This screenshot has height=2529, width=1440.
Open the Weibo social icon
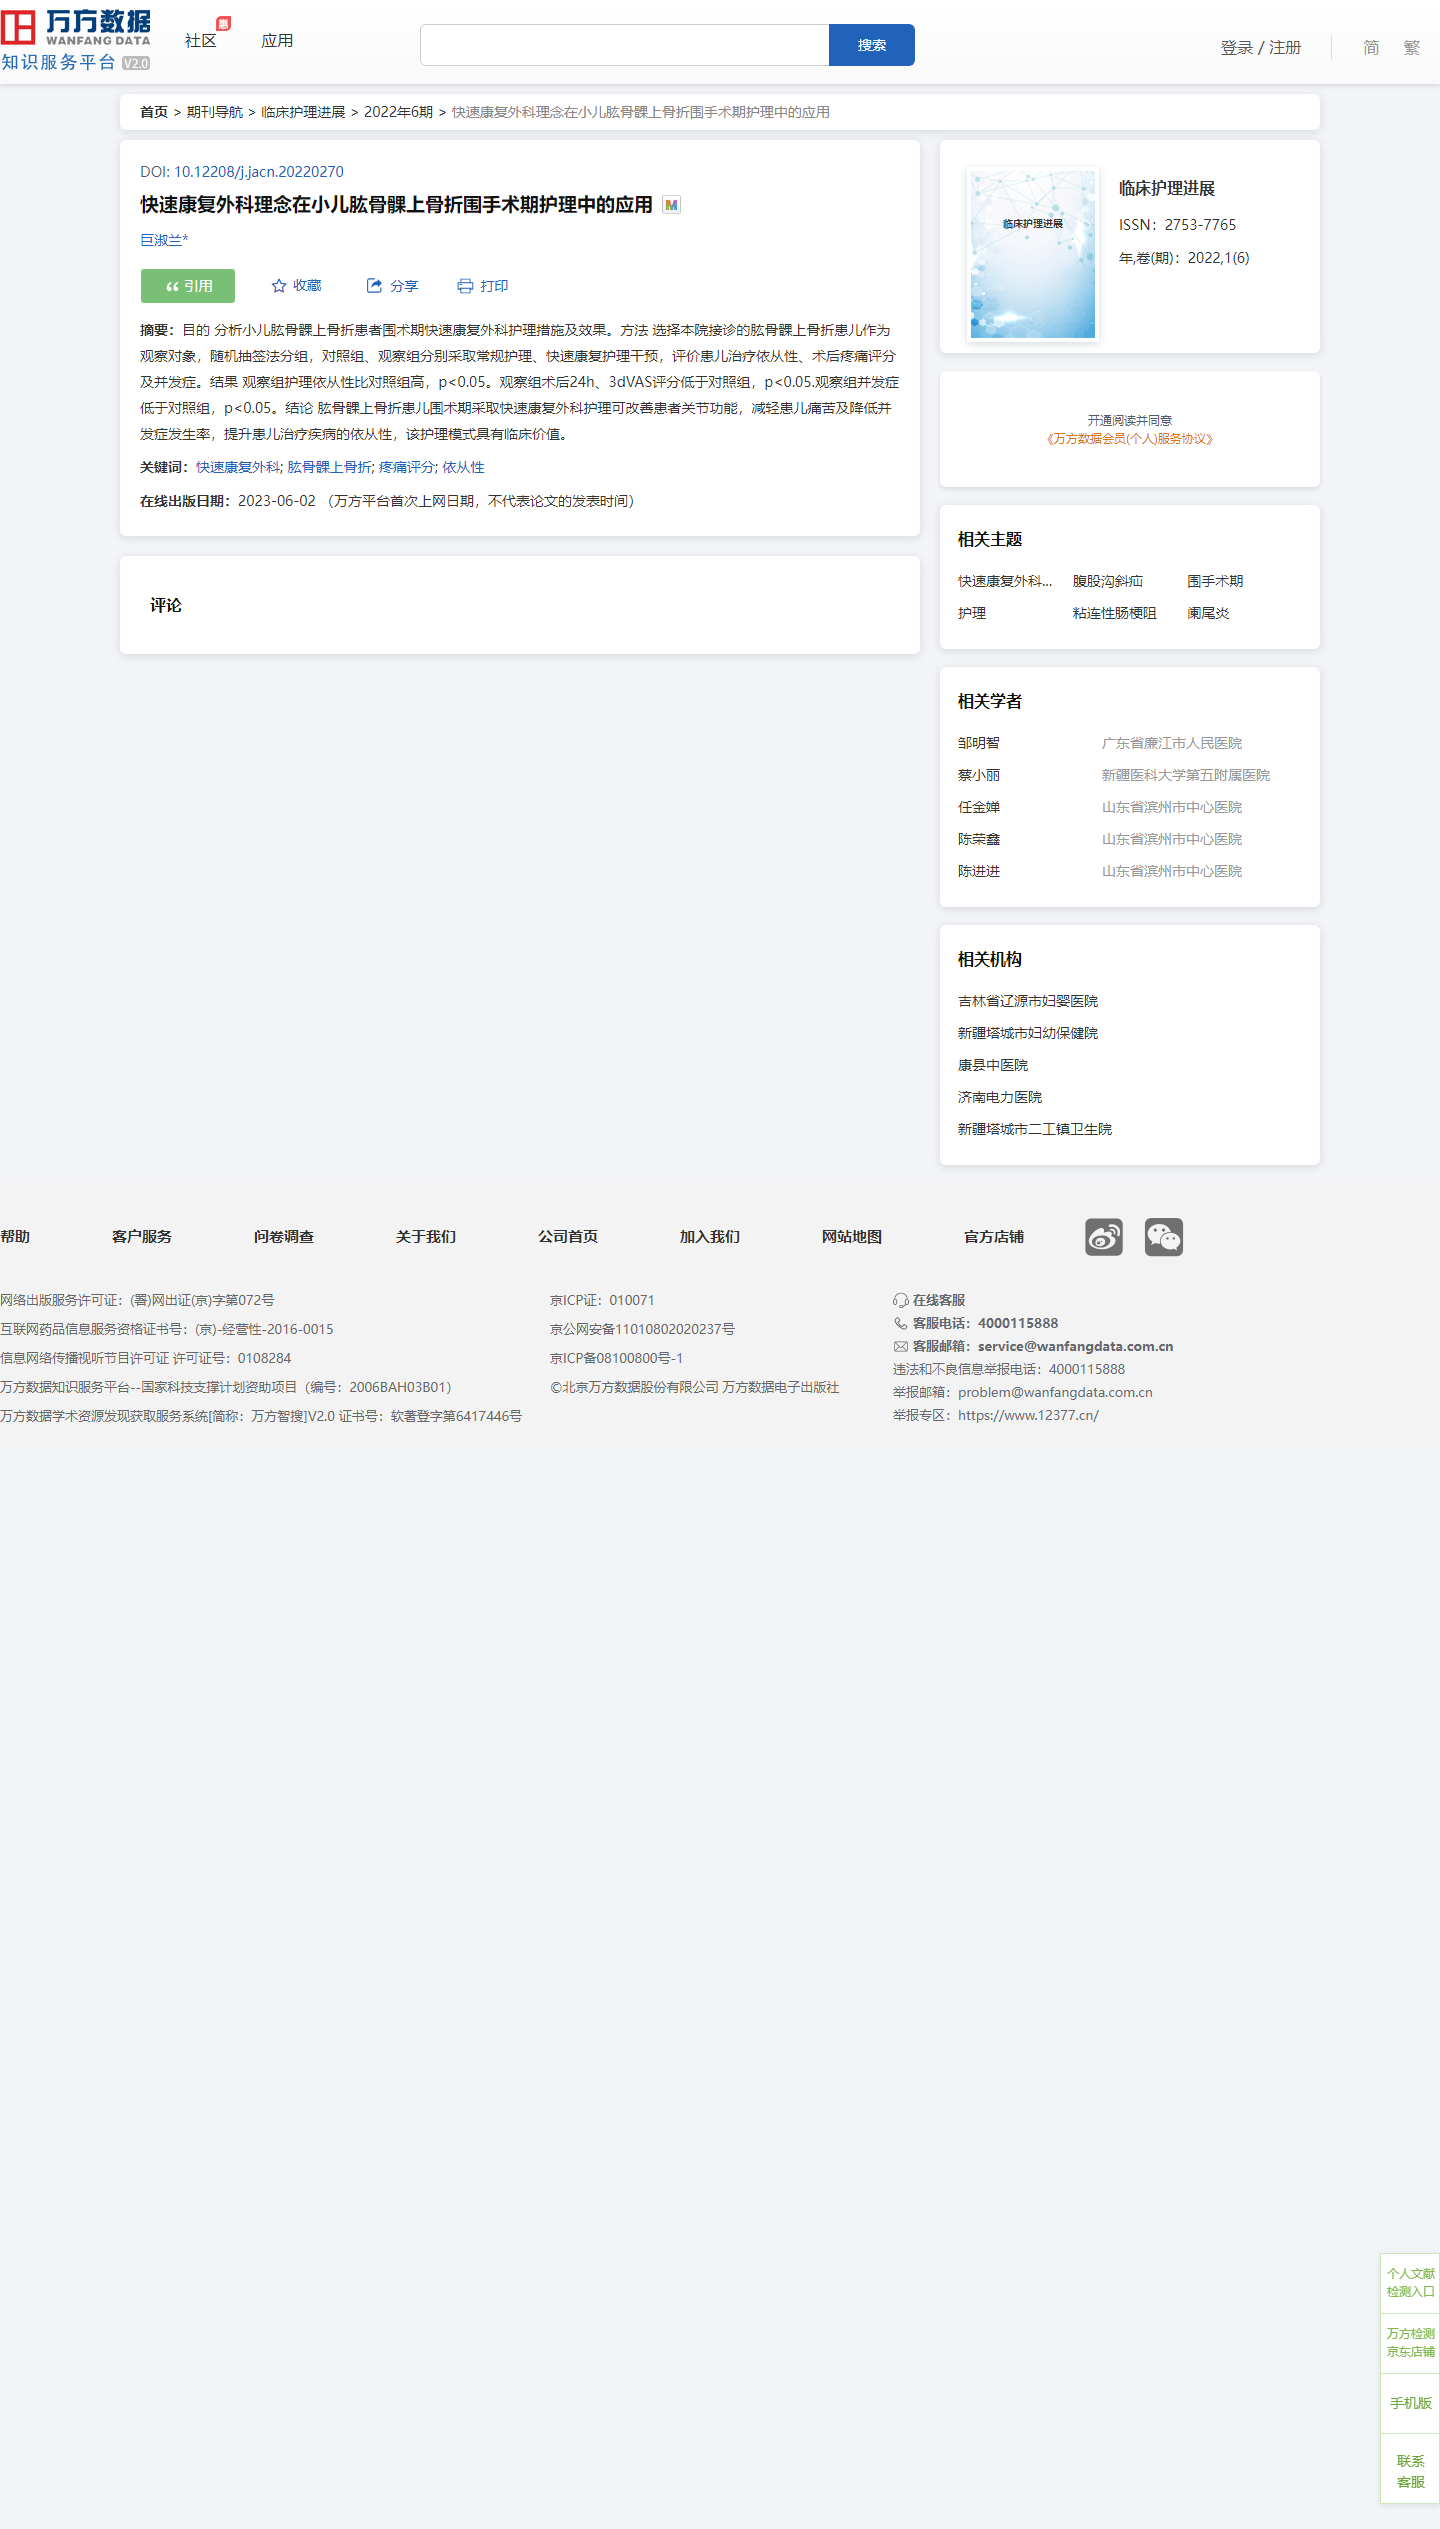1104,1237
